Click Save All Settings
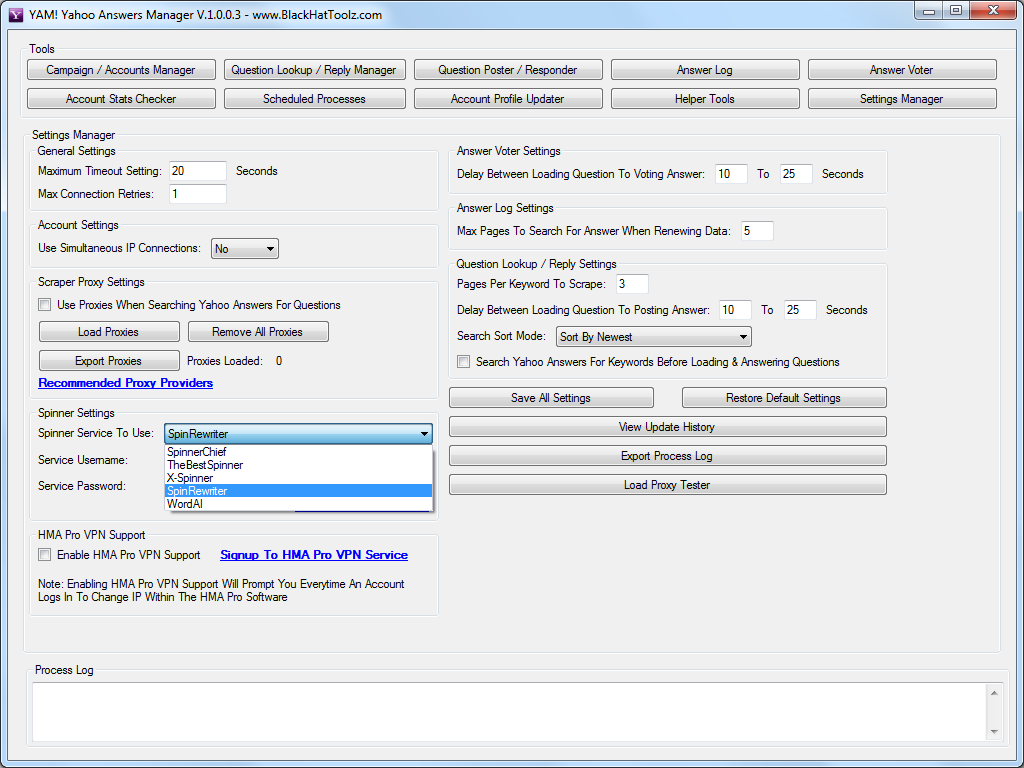The width and height of the screenshot is (1024, 768). pyautogui.click(x=551, y=398)
